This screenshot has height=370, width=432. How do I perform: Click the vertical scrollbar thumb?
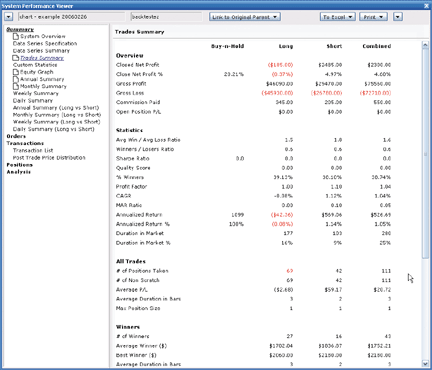[x=425, y=153]
